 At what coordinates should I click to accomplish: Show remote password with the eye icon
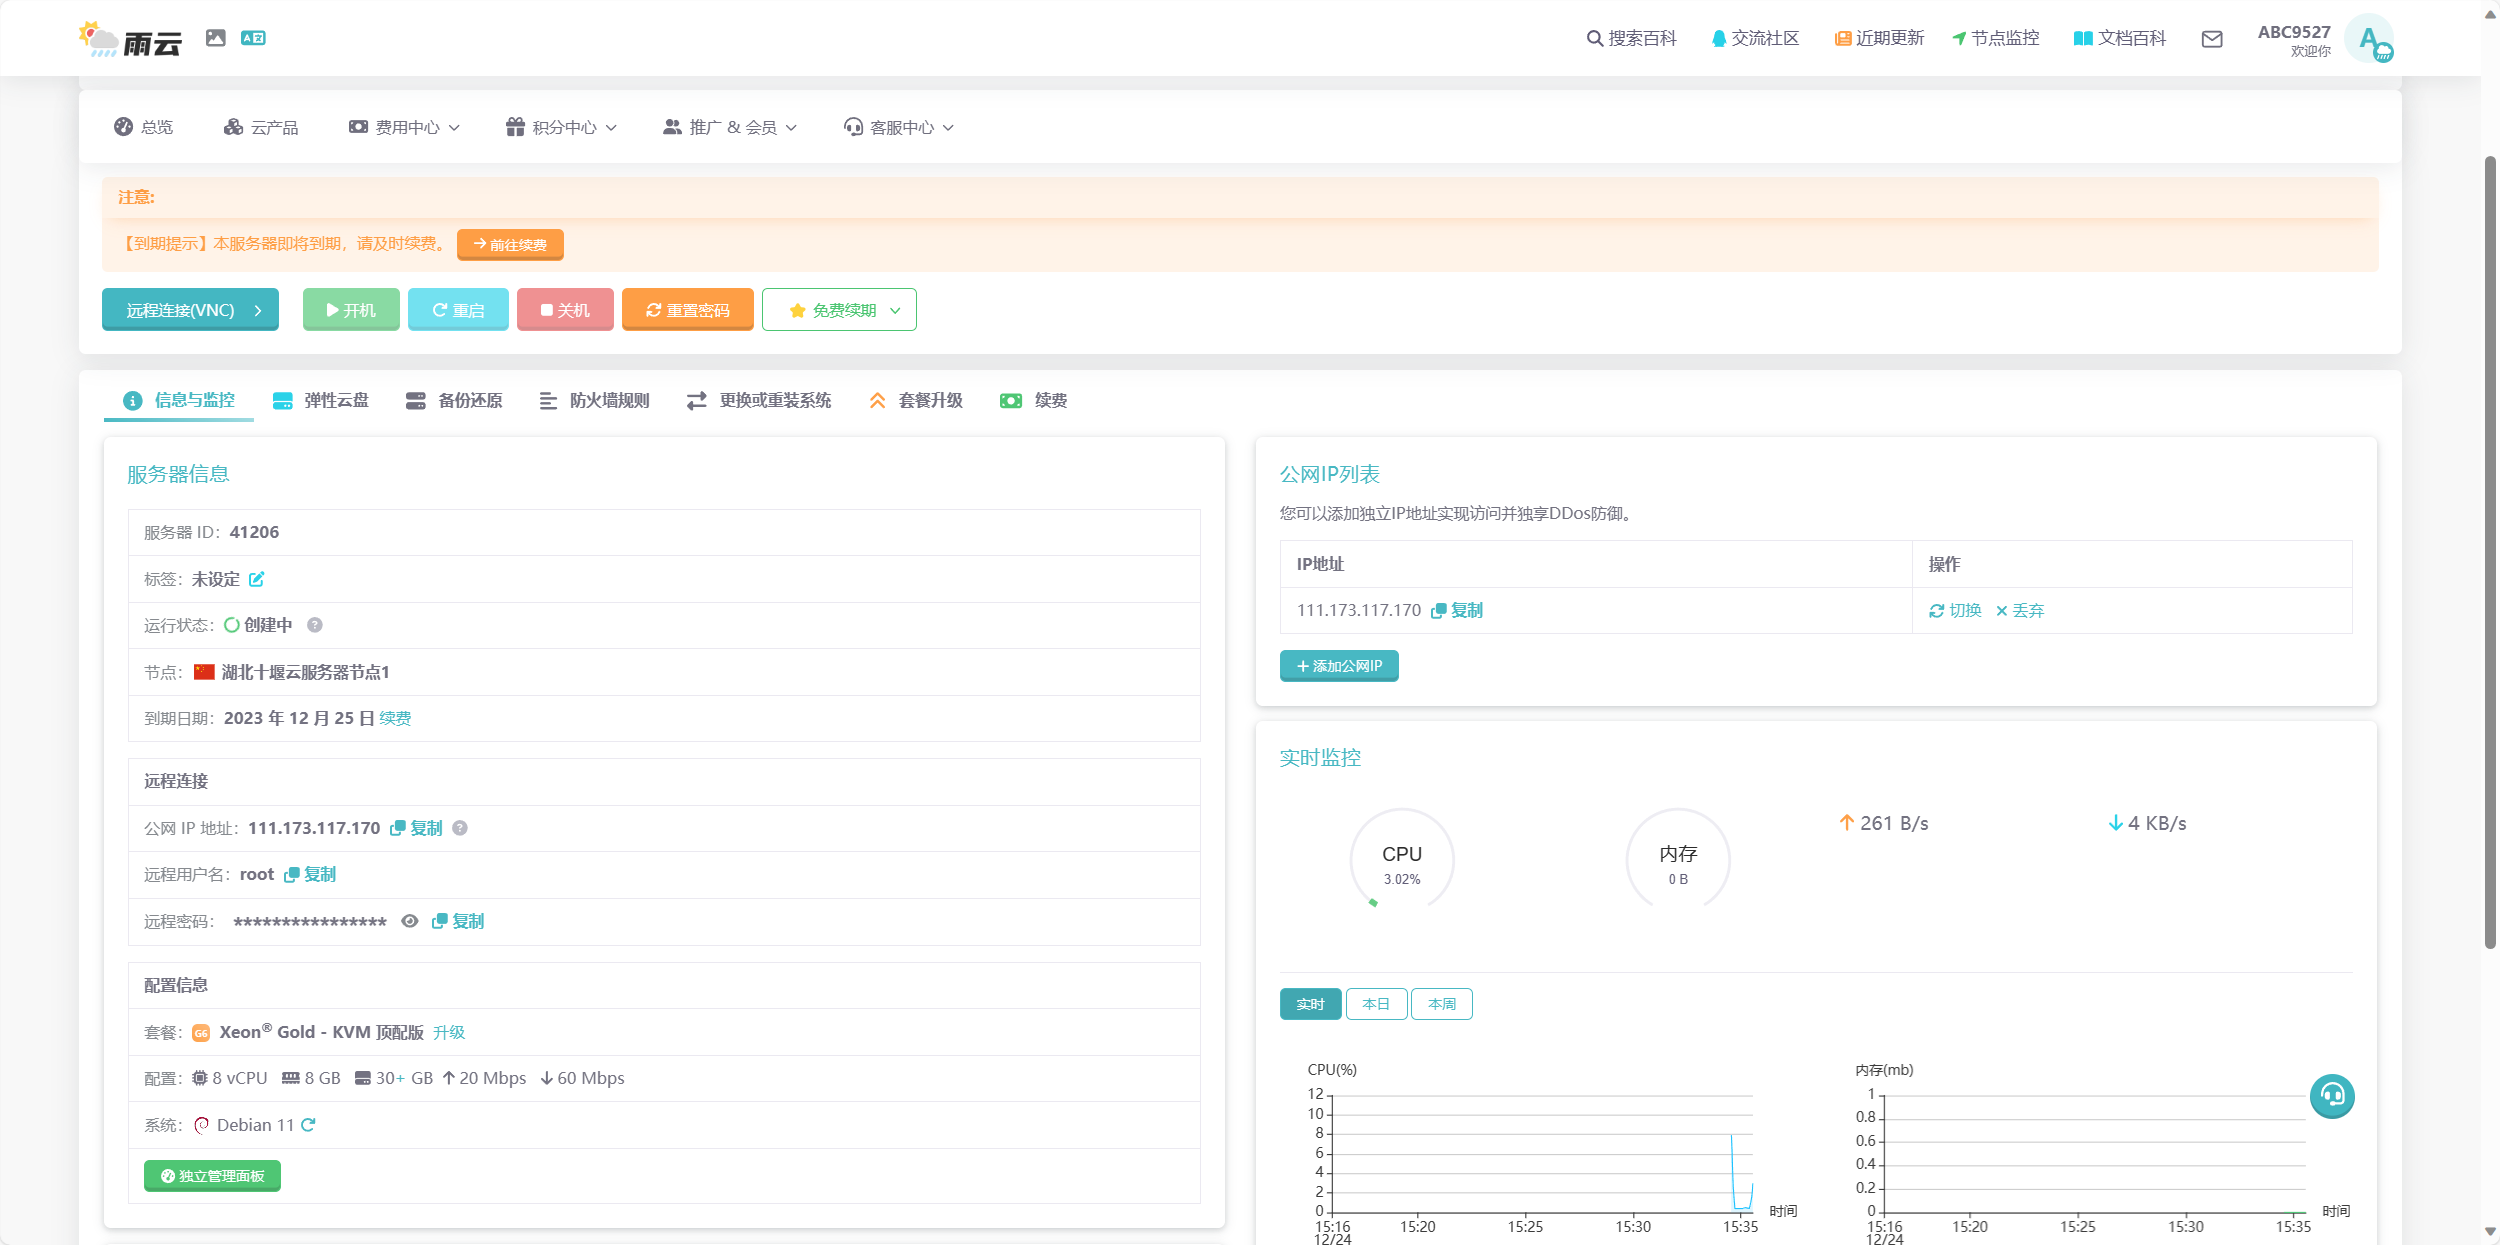[x=410, y=921]
